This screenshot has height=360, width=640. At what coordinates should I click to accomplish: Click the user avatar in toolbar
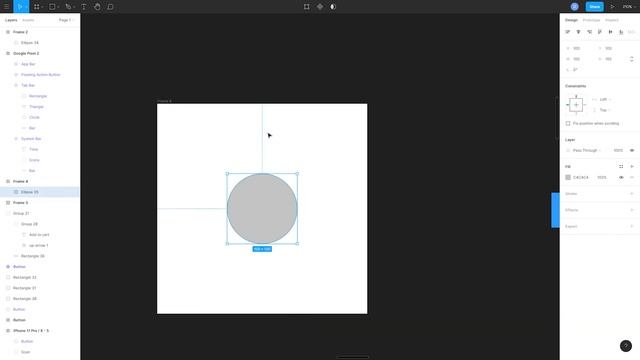[575, 7]
